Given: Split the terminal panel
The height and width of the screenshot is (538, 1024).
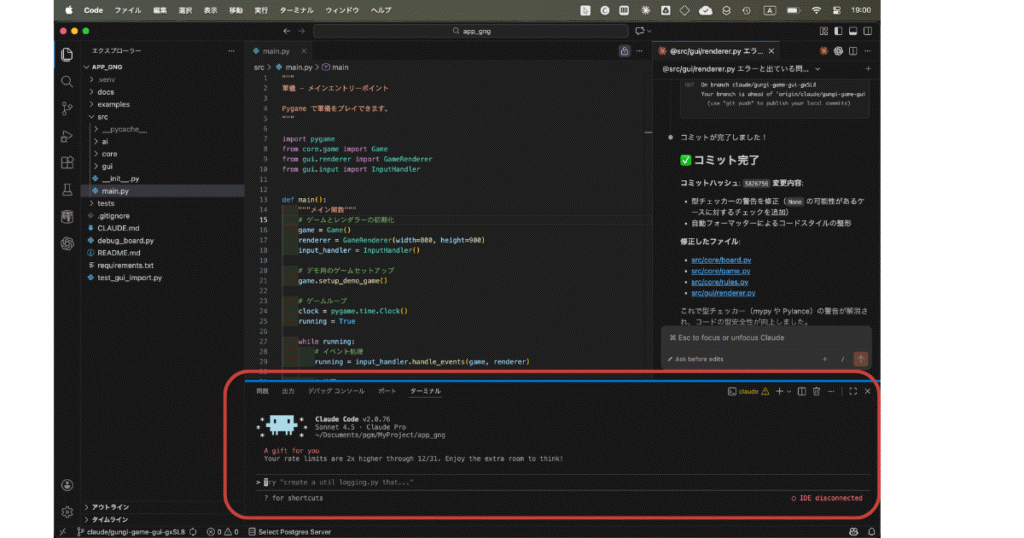Looking at the screenshot, I should (801, 391).
